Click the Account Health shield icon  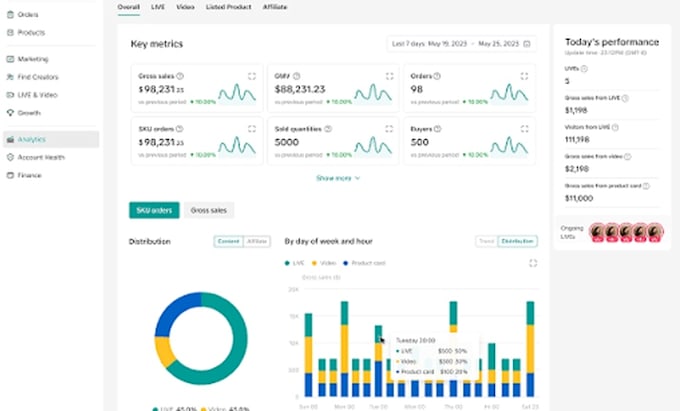tap(10, 157)
